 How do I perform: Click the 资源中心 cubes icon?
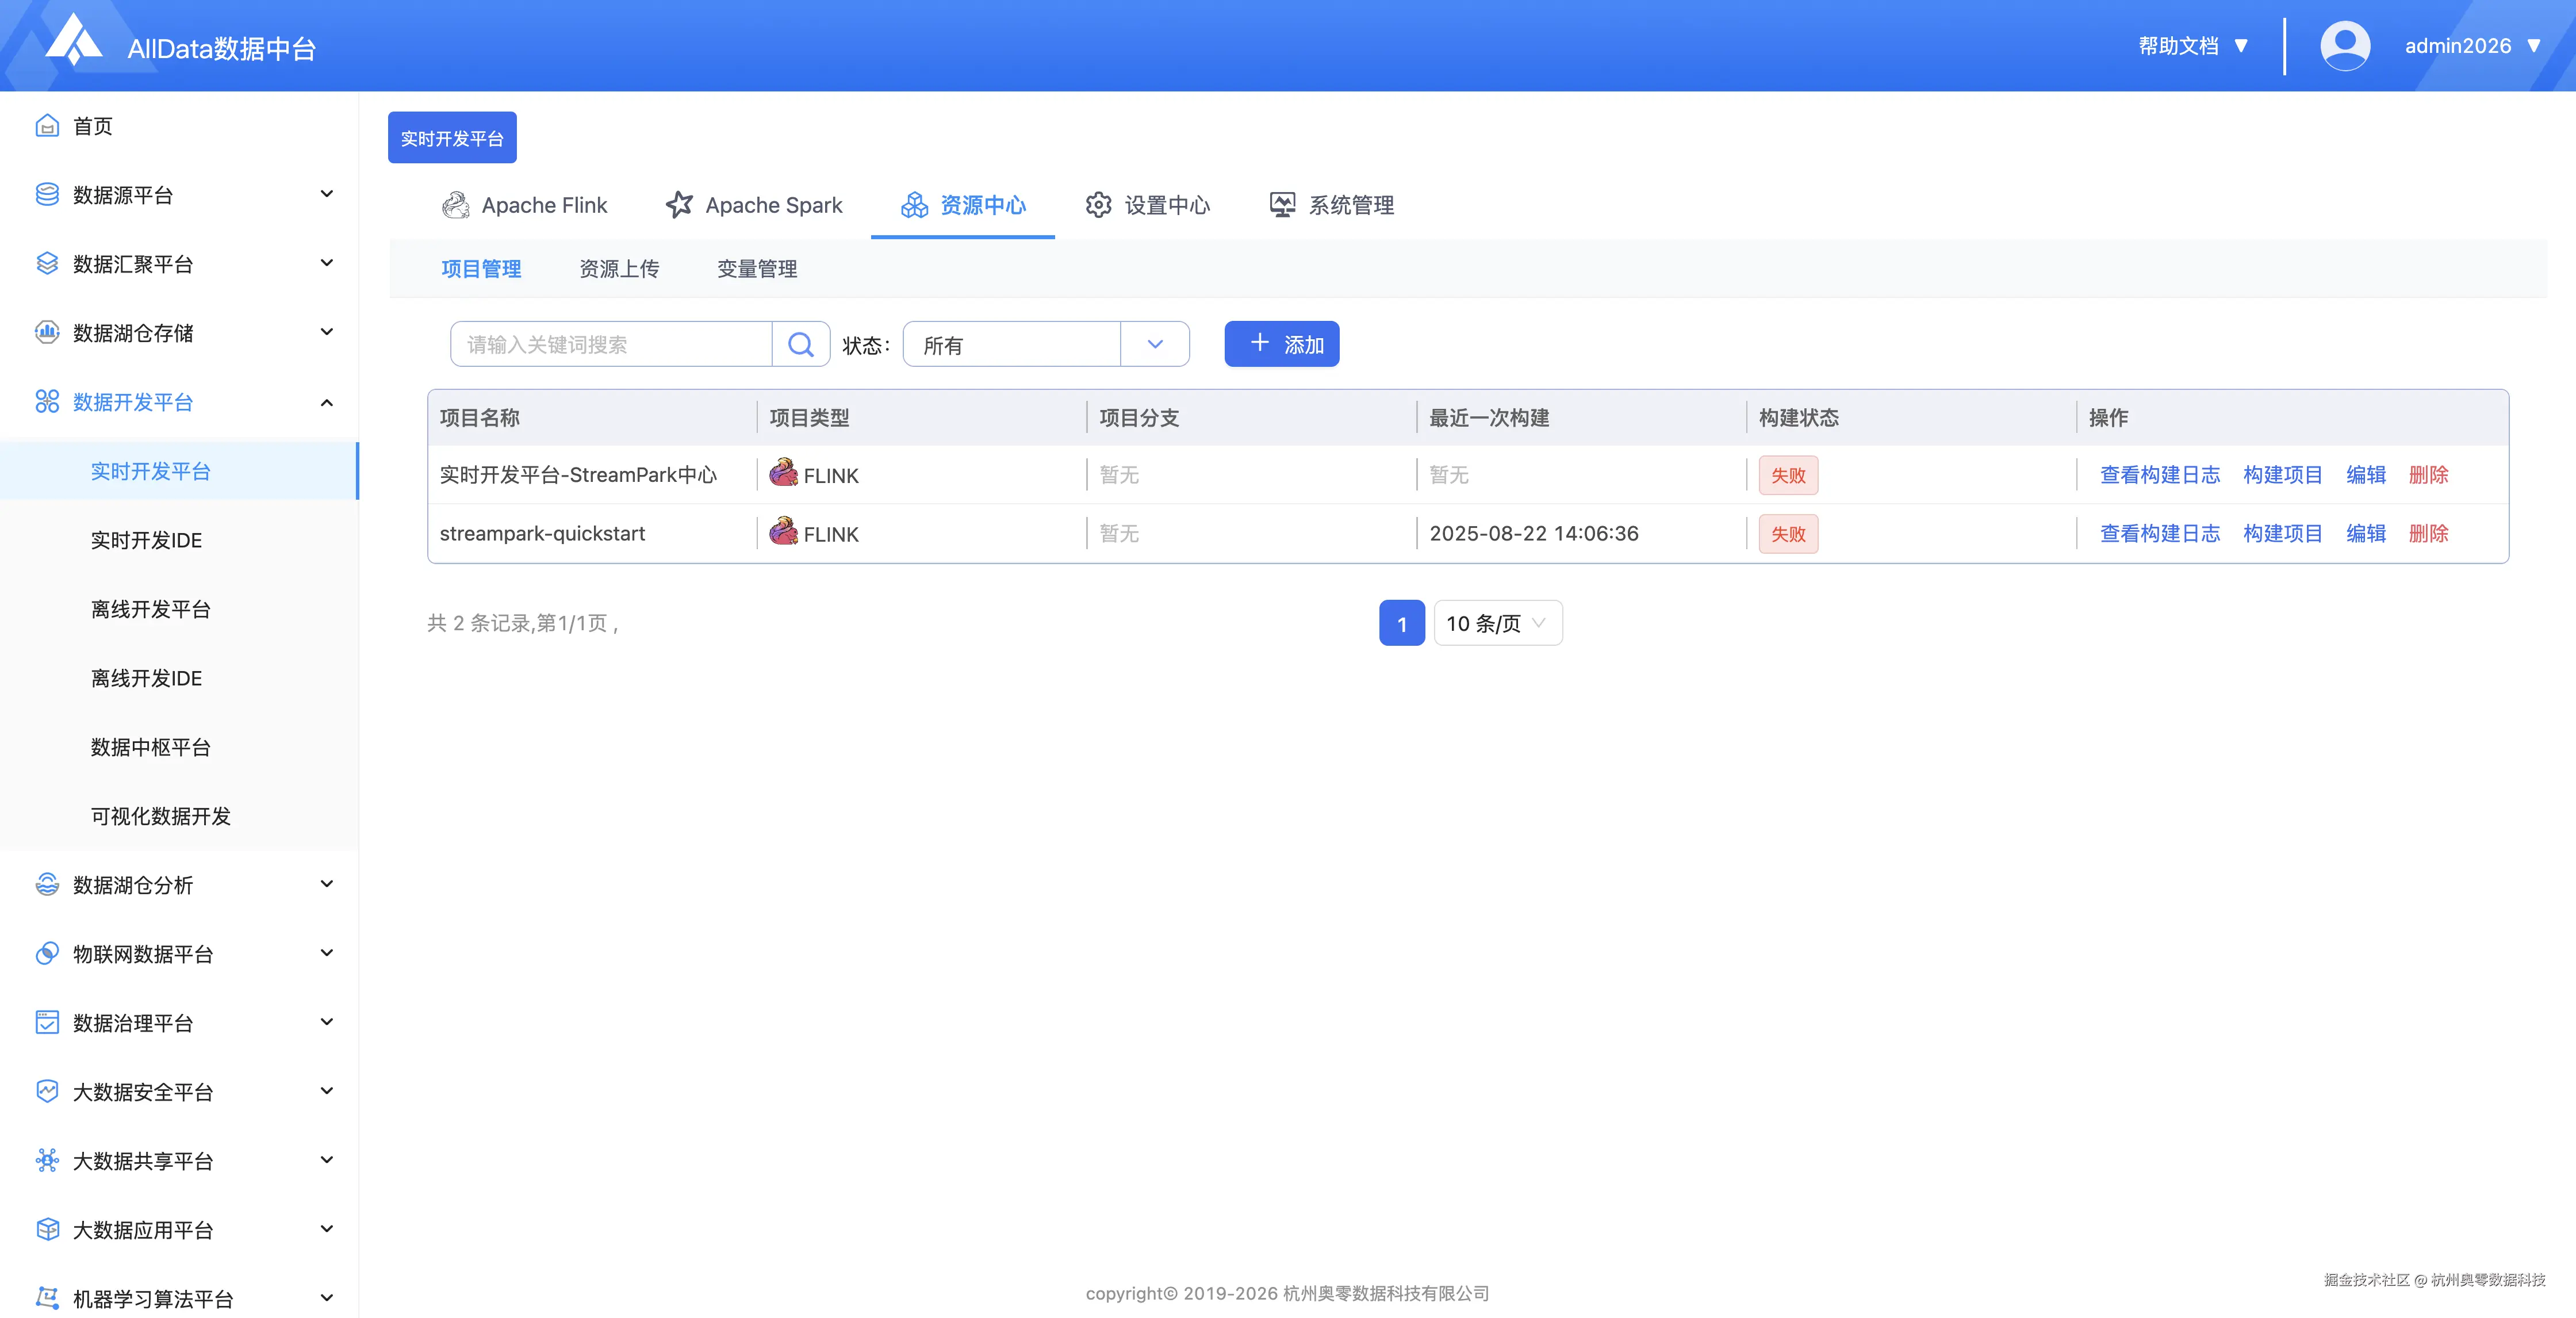(x=914, y=205)
